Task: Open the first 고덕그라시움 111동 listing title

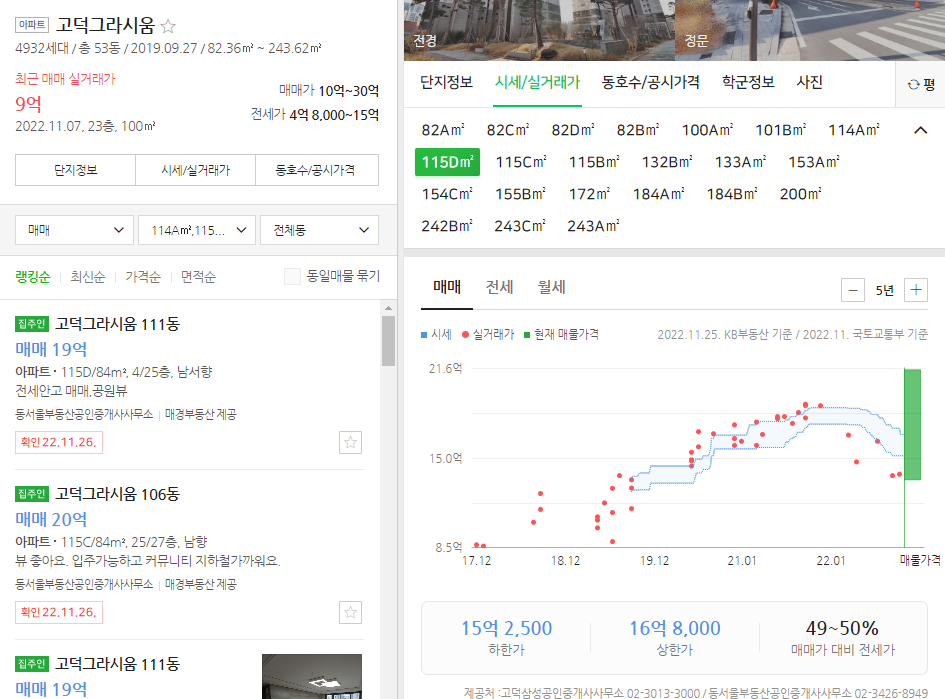Action: 118,324
